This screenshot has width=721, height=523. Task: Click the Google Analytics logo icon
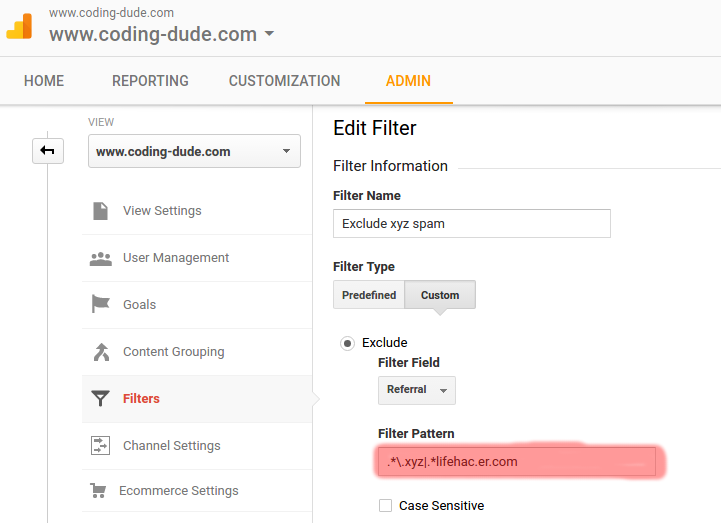point(19,26)
